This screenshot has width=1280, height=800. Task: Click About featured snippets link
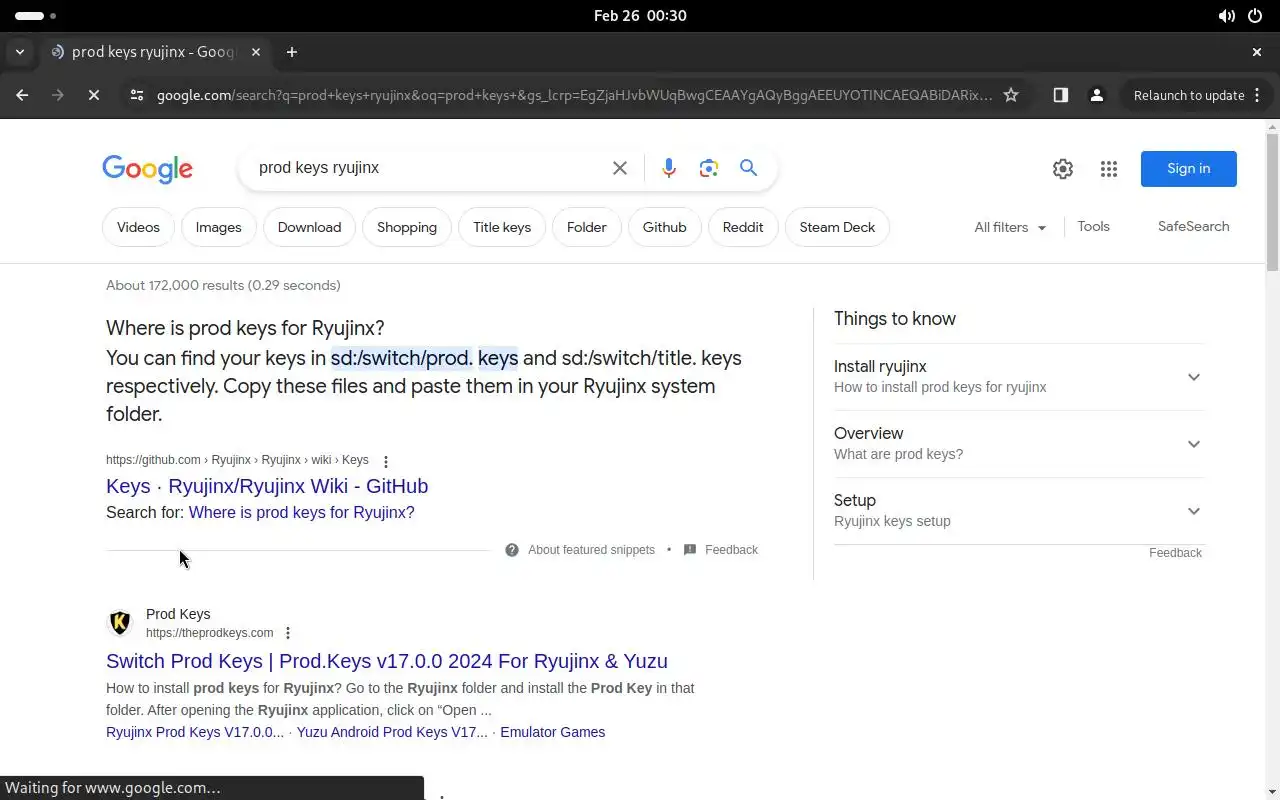click(591, 550)
